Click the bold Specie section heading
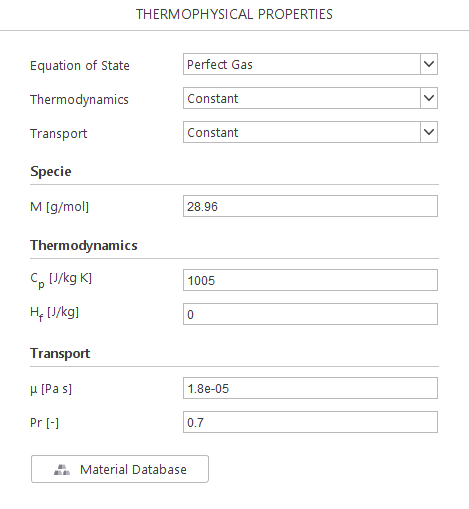 click(51, 171)
